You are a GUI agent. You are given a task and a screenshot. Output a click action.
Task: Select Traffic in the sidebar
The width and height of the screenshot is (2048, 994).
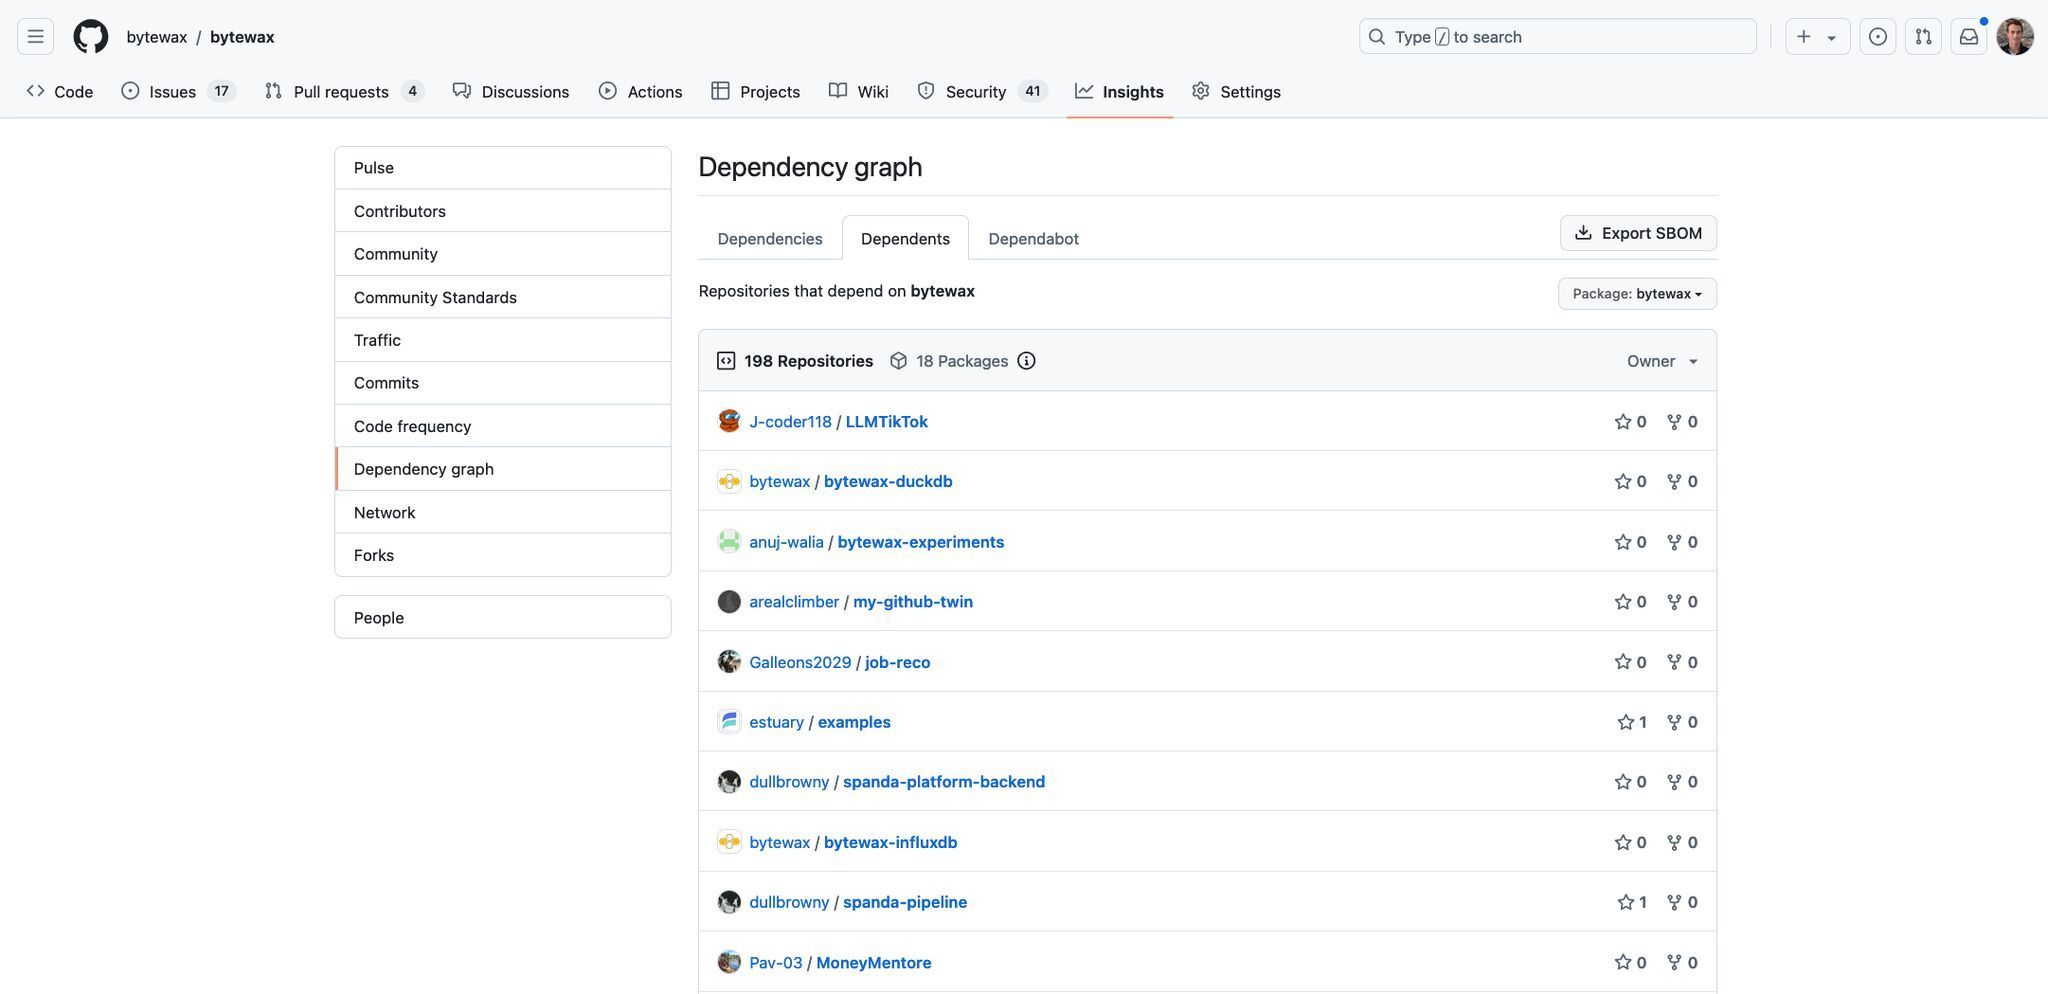pyautogui.click(x=503, y=340)
